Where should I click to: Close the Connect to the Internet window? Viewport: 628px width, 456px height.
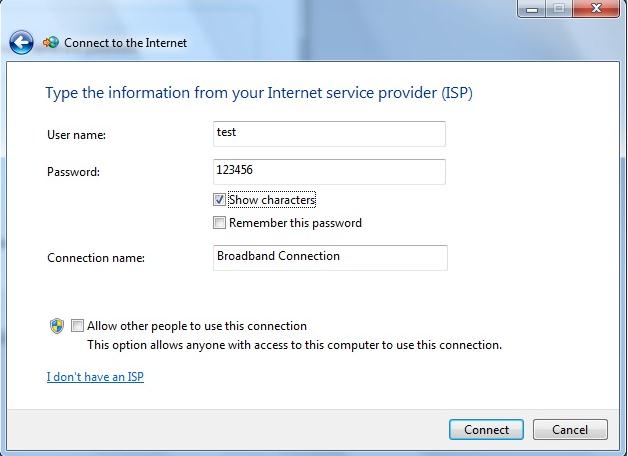[x=596, y=9]
